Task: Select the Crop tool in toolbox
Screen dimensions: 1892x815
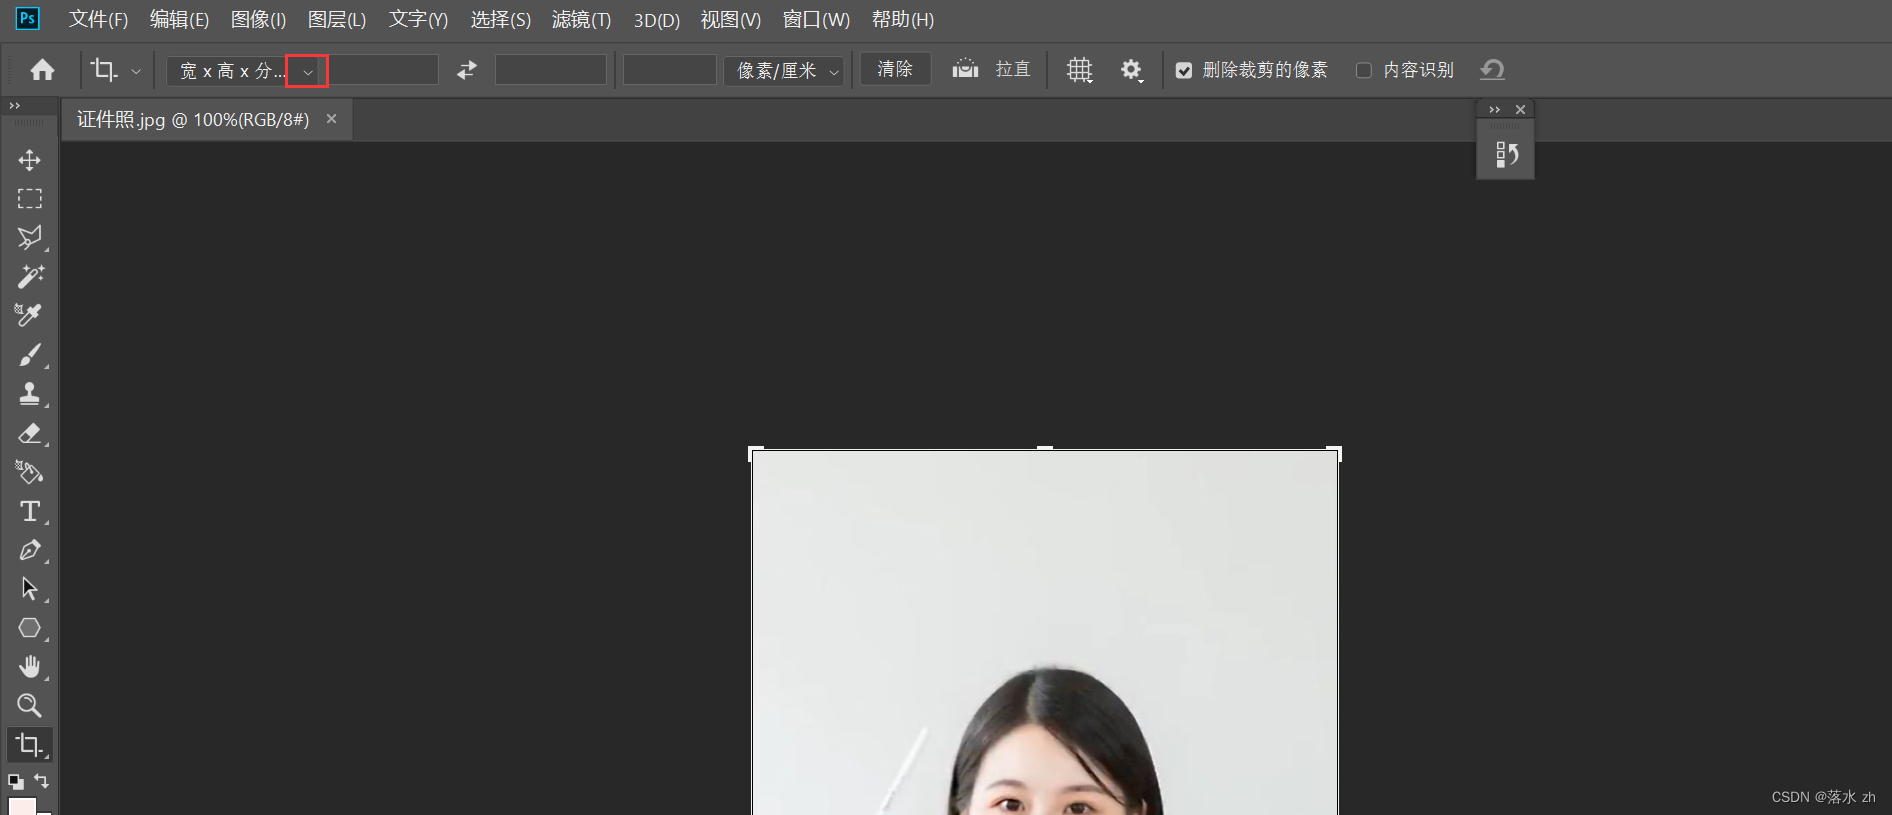Action: click(x=29, y=745)
